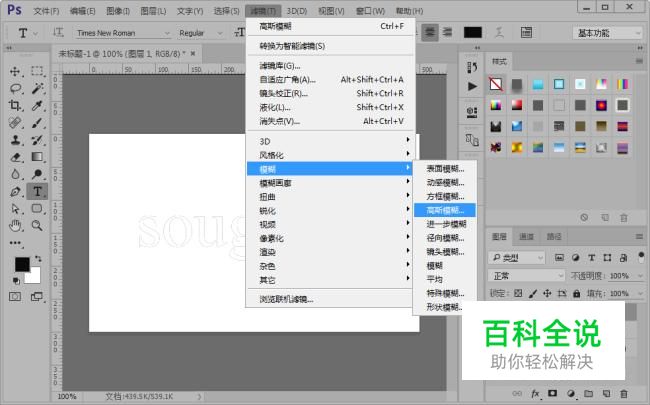The height and width of the screenshot is (405, 650).
Task: Choose 滤镜库(G)... menu entry
Action: pyautogui.click(x=330, y=65)
